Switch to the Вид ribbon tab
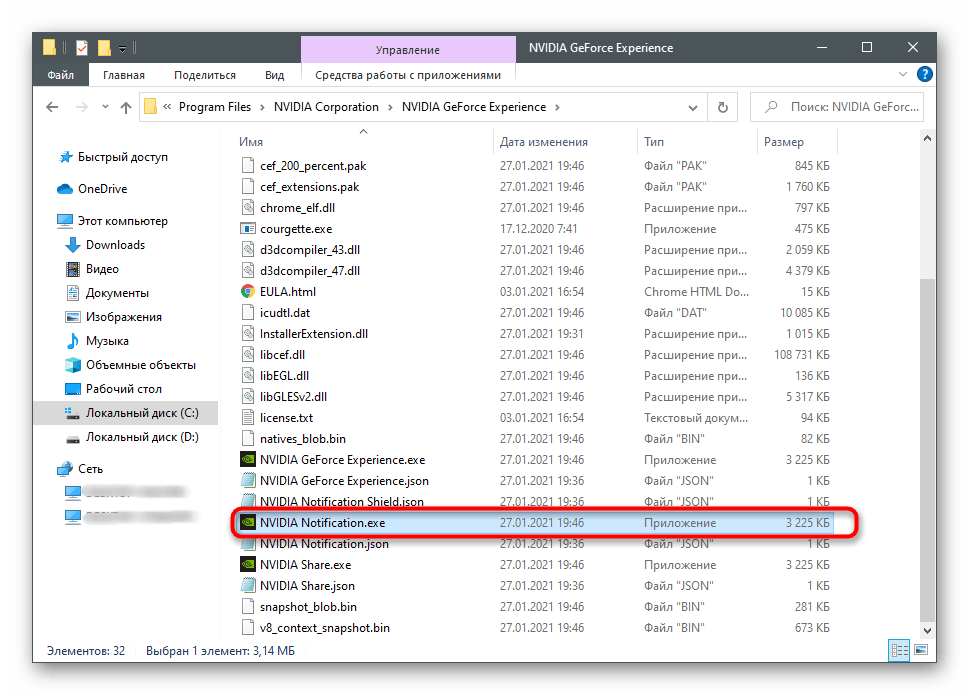 tap(274, 75)
